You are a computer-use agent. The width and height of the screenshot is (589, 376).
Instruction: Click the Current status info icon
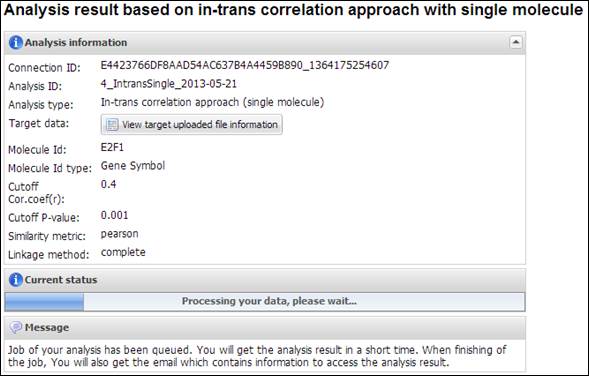(x=15, y=280)
